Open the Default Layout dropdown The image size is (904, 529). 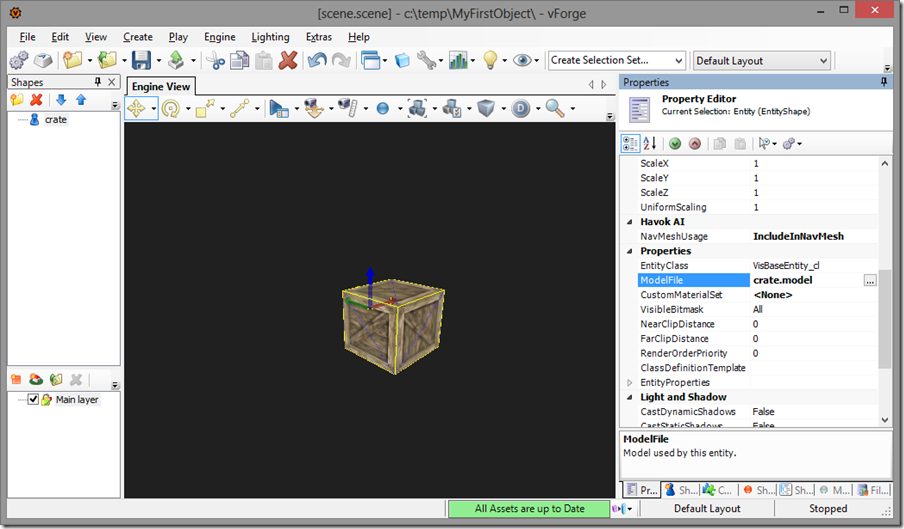823,60
